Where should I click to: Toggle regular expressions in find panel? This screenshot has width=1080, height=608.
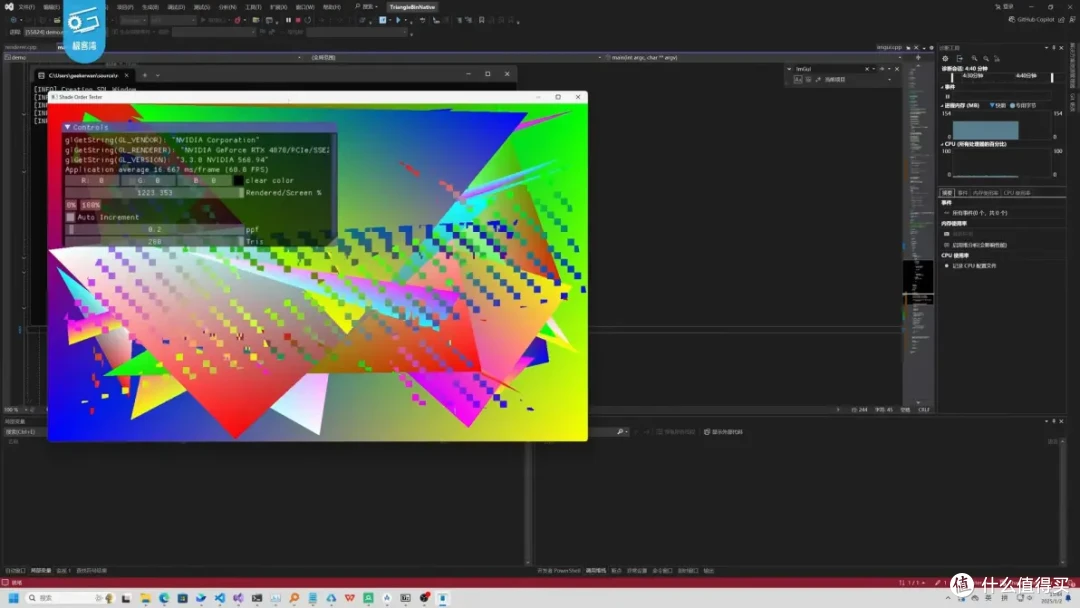pyautogui.click(x=818, y=80)
